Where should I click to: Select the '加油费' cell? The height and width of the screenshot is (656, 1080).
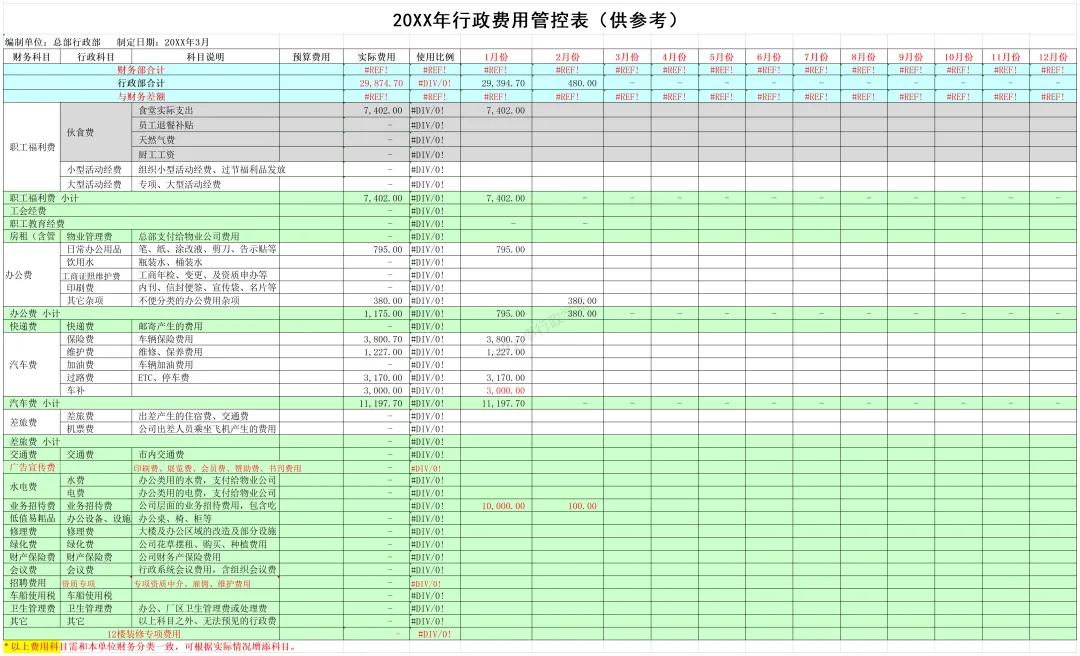point(96,365)
